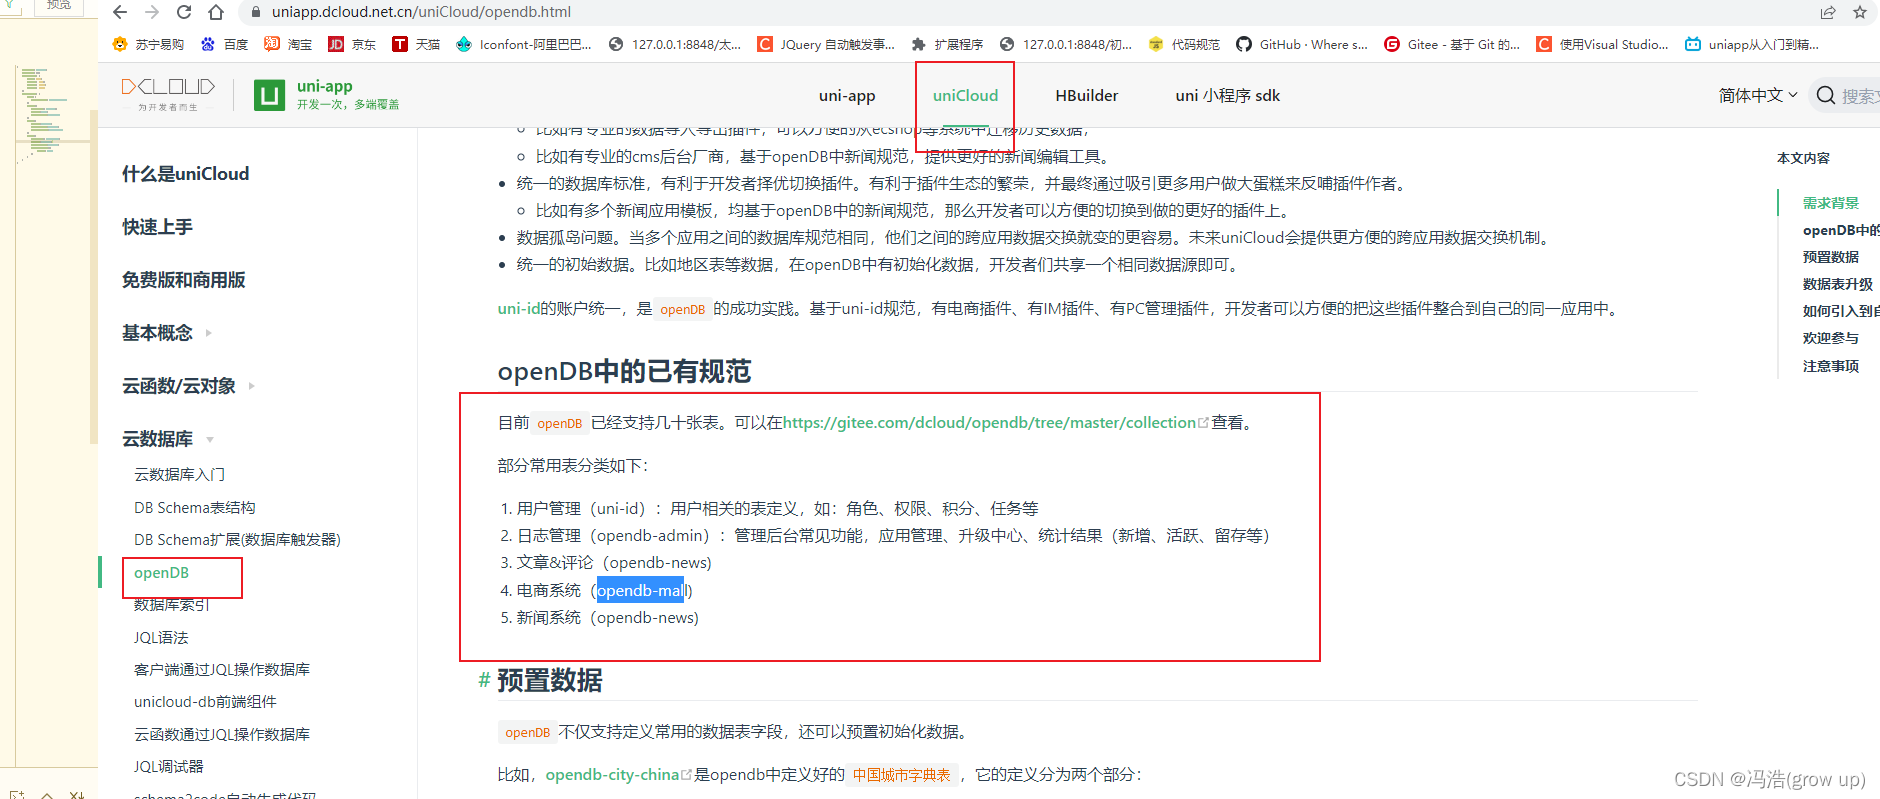Switch to uni-app nav tab
Screen dimensions: 1880x799
[847, 96]
